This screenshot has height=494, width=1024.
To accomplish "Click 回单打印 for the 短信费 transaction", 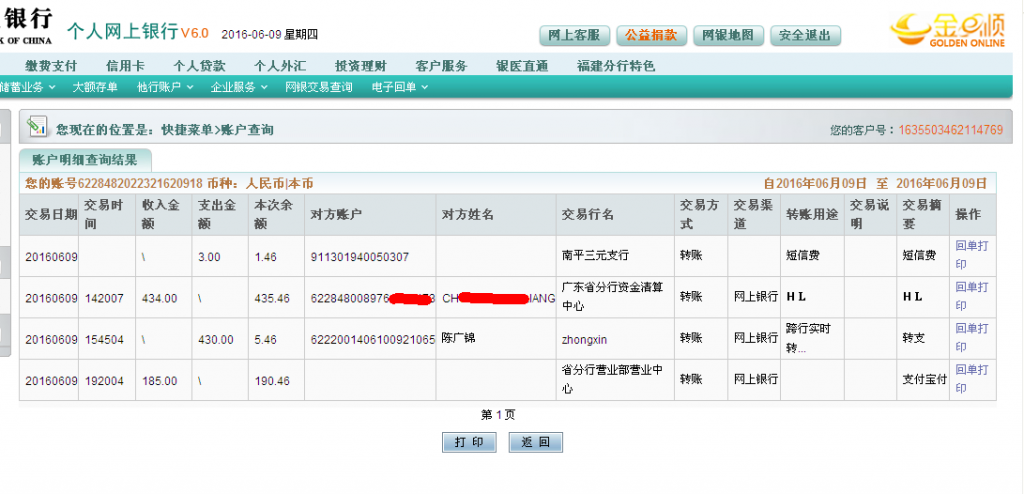I will [x=973, y=255].
